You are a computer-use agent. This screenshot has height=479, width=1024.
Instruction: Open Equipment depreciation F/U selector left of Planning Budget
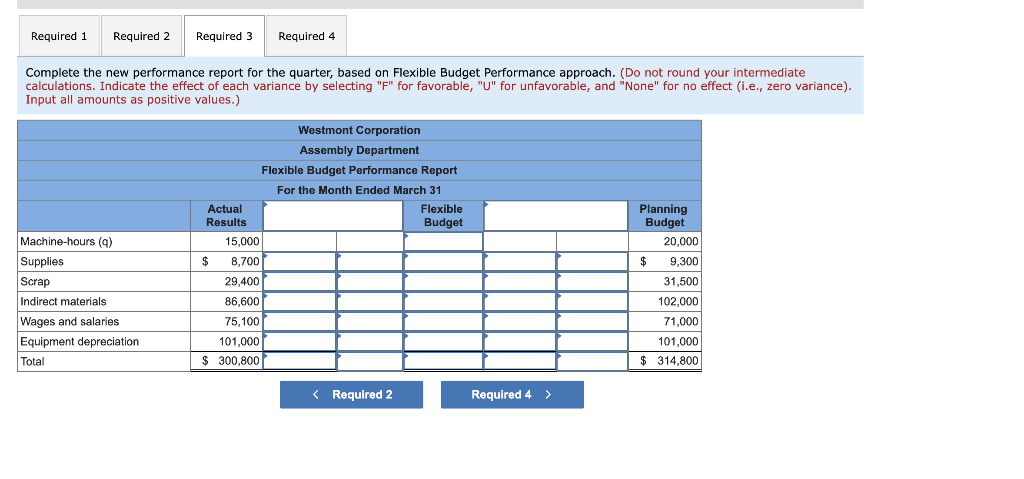(592, 341)
